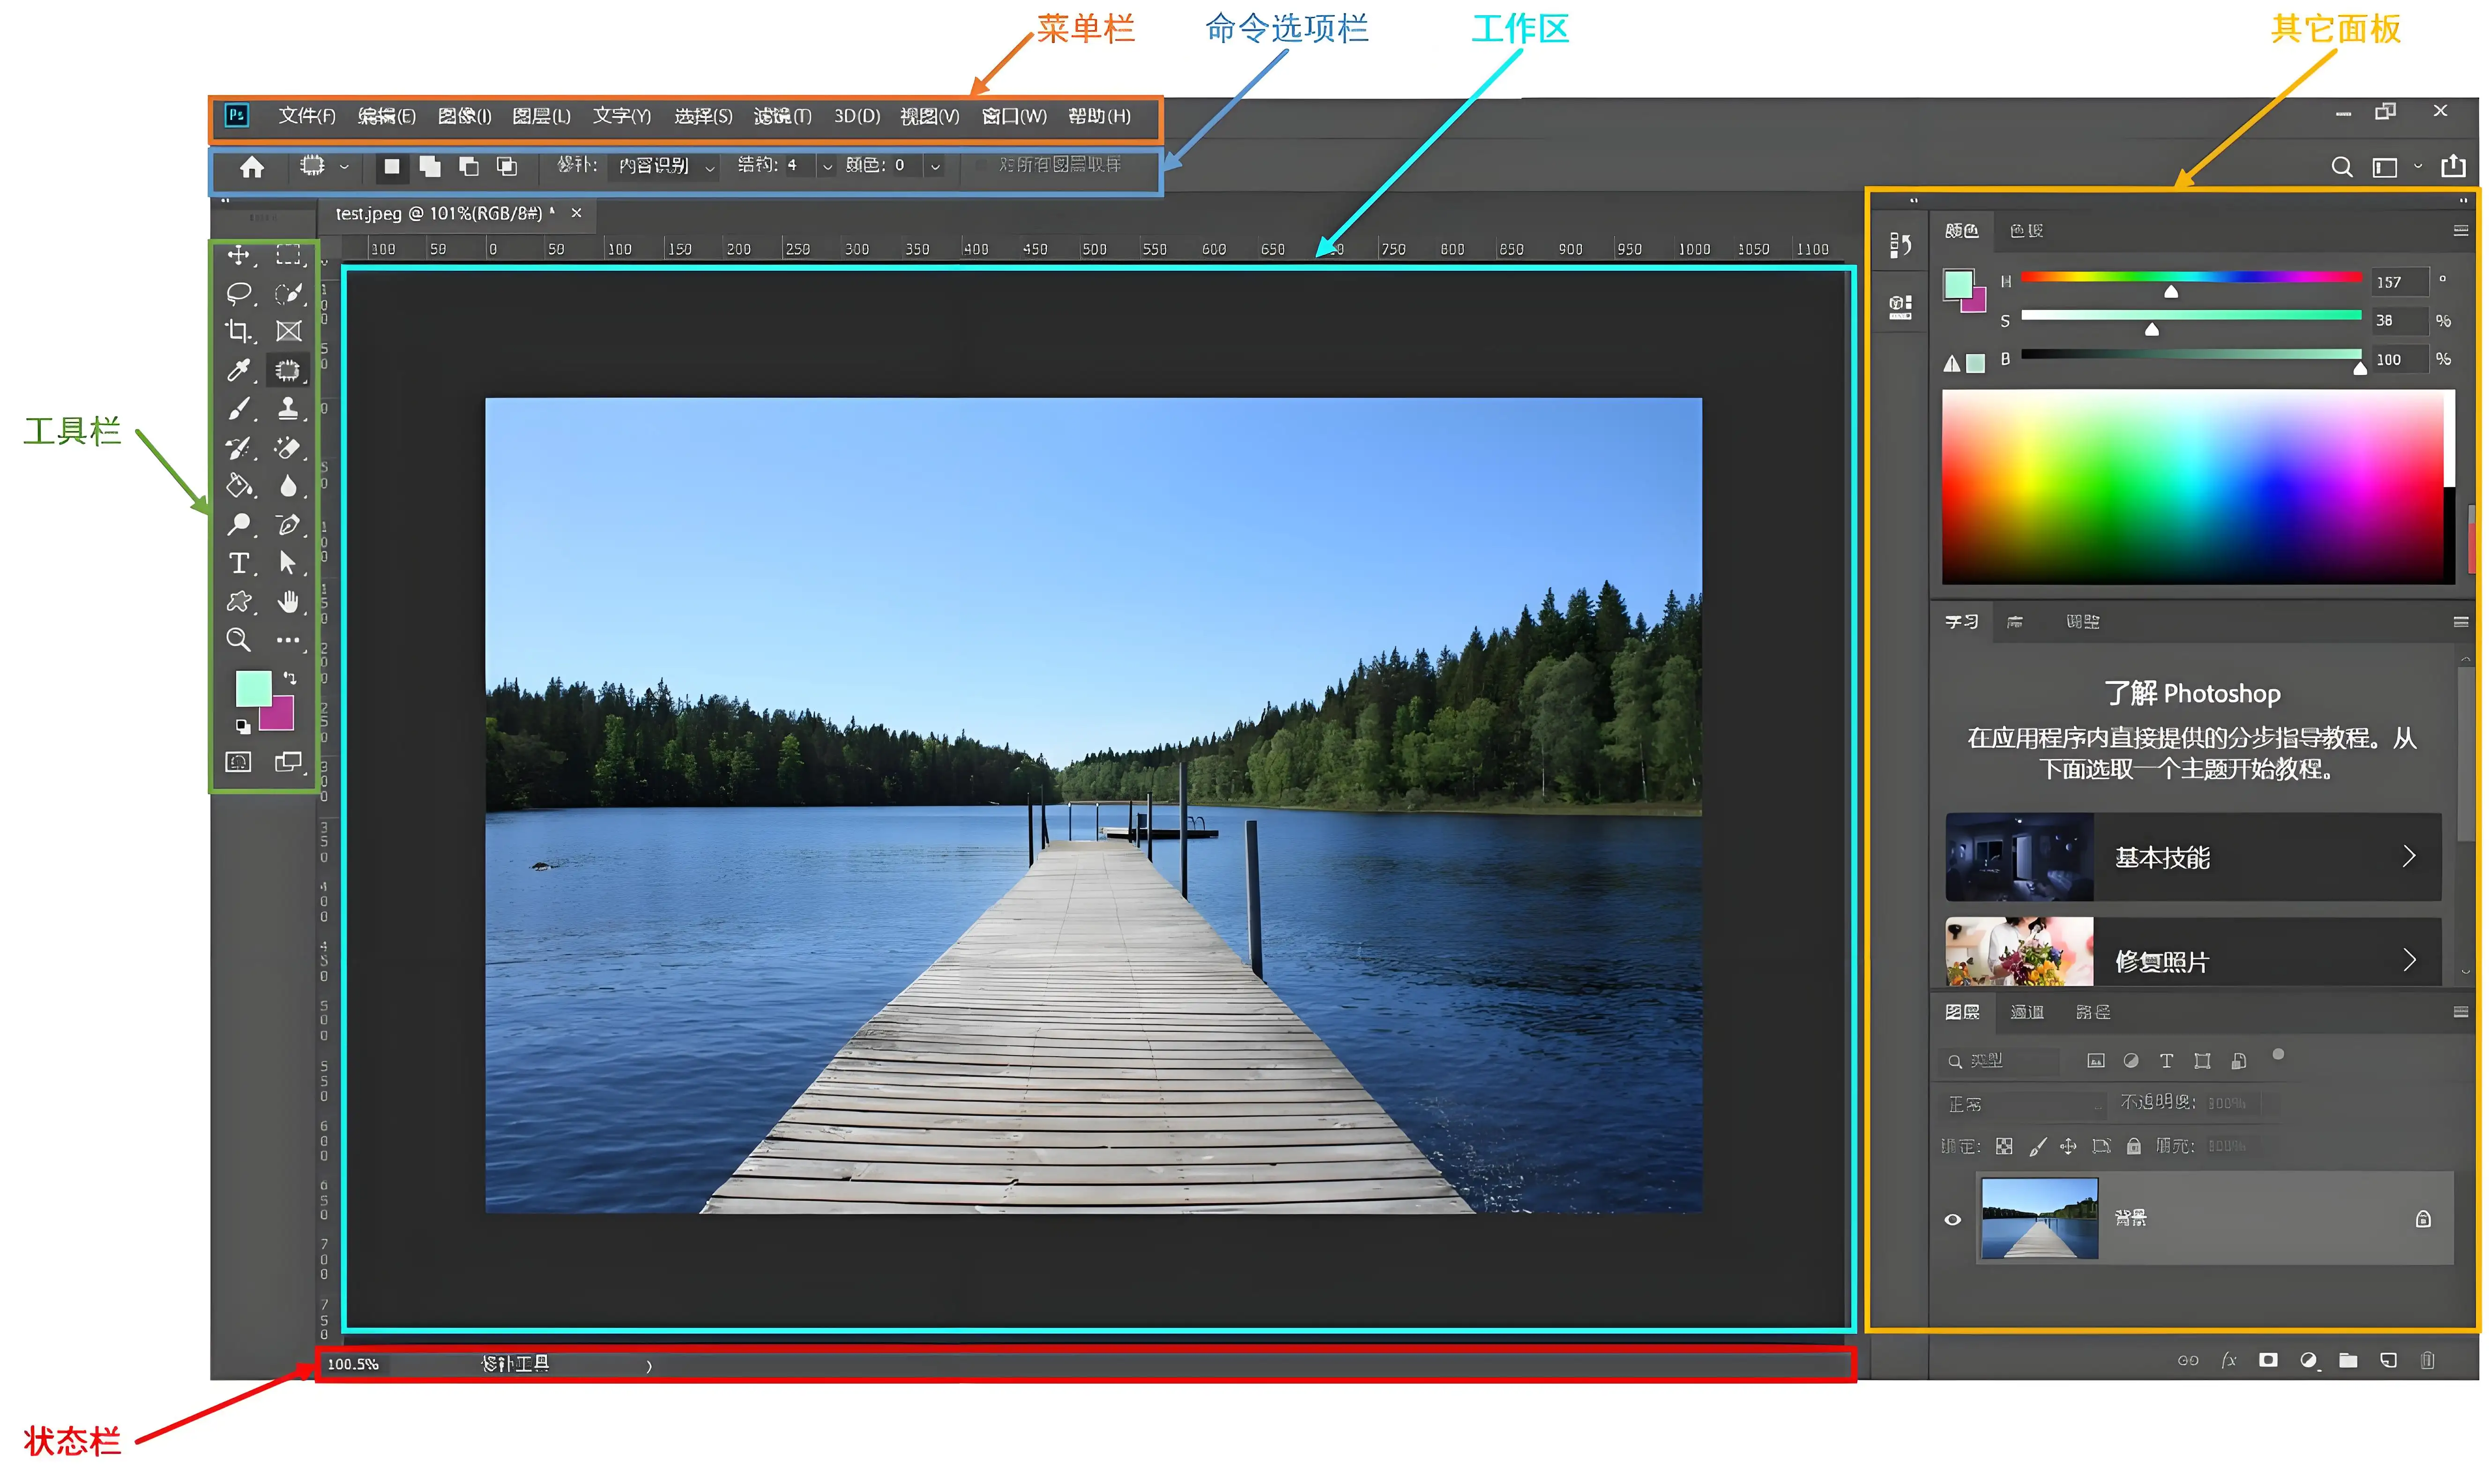Open the 窗口(W) menu
Image resolution: width=2489 pixels, height=1484 pixels.
coord(1014,116)
